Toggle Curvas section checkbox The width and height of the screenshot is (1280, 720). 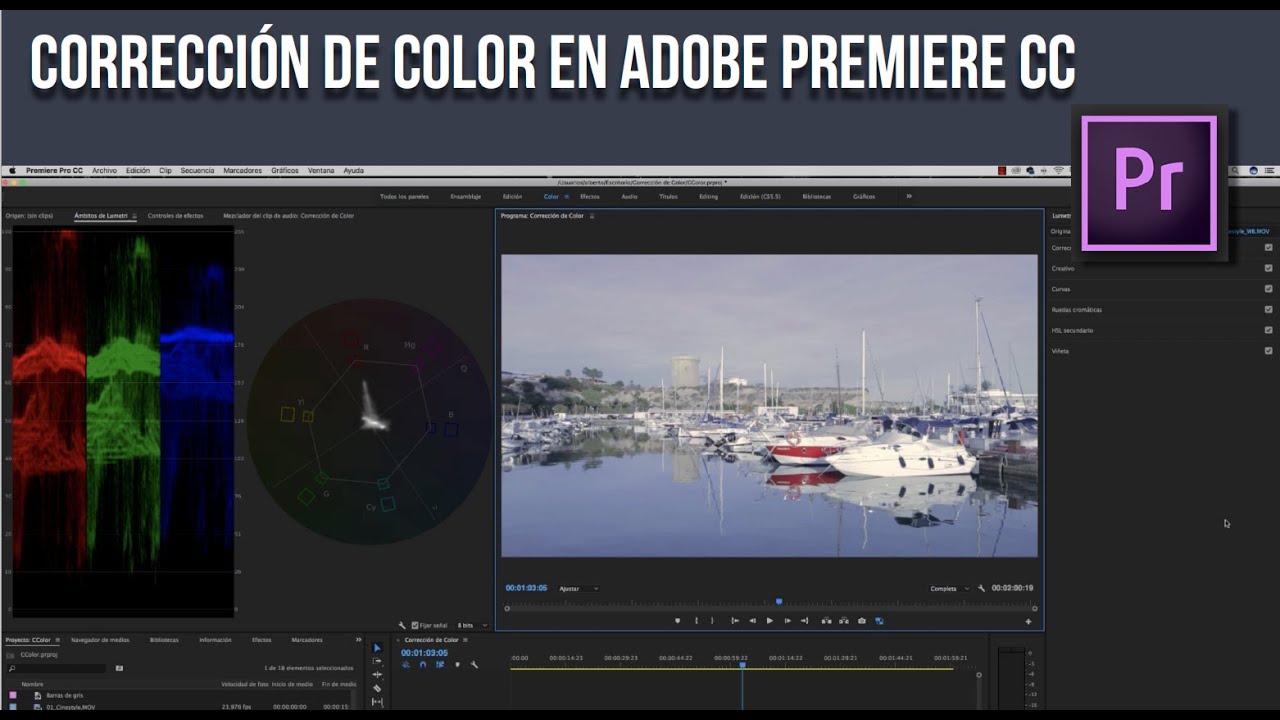pyautogui.click(x=1269, y=289)
